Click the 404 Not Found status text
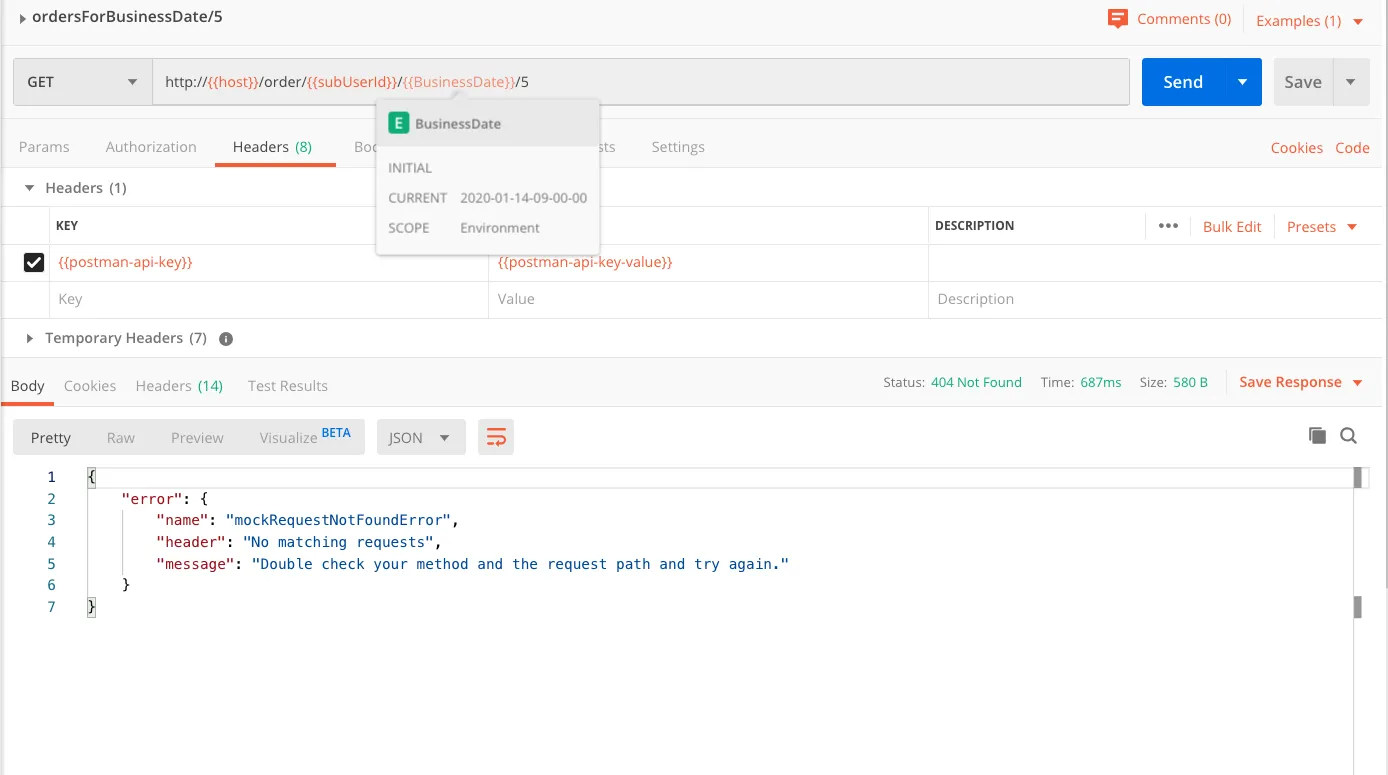This screenshot has width=1388, height=775. coord(976,383)
